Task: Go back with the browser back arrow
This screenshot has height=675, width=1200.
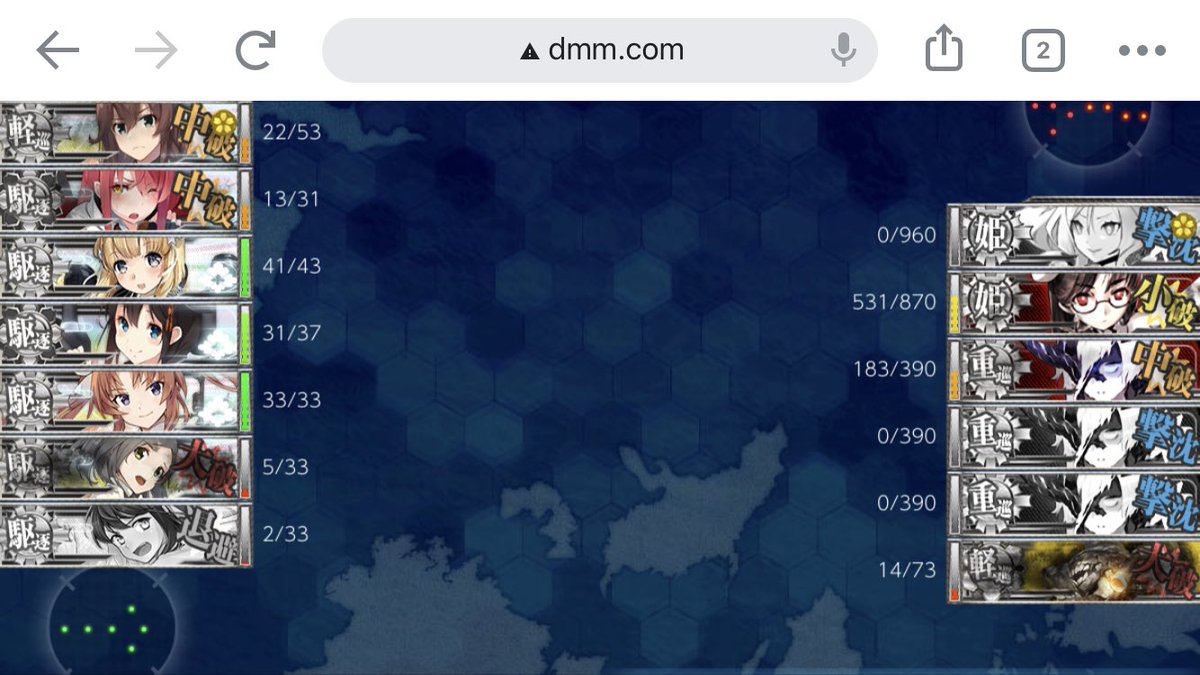Action: (58, 50)
